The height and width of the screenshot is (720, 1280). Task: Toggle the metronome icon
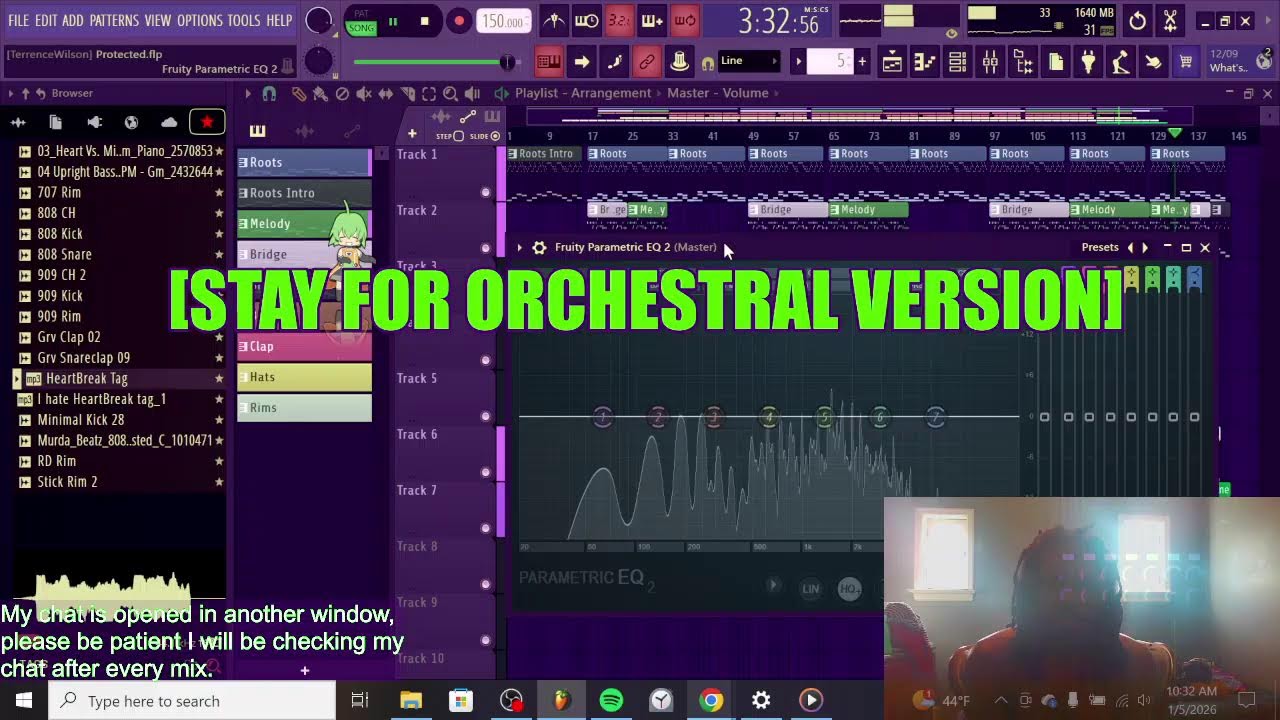[554, 20]
